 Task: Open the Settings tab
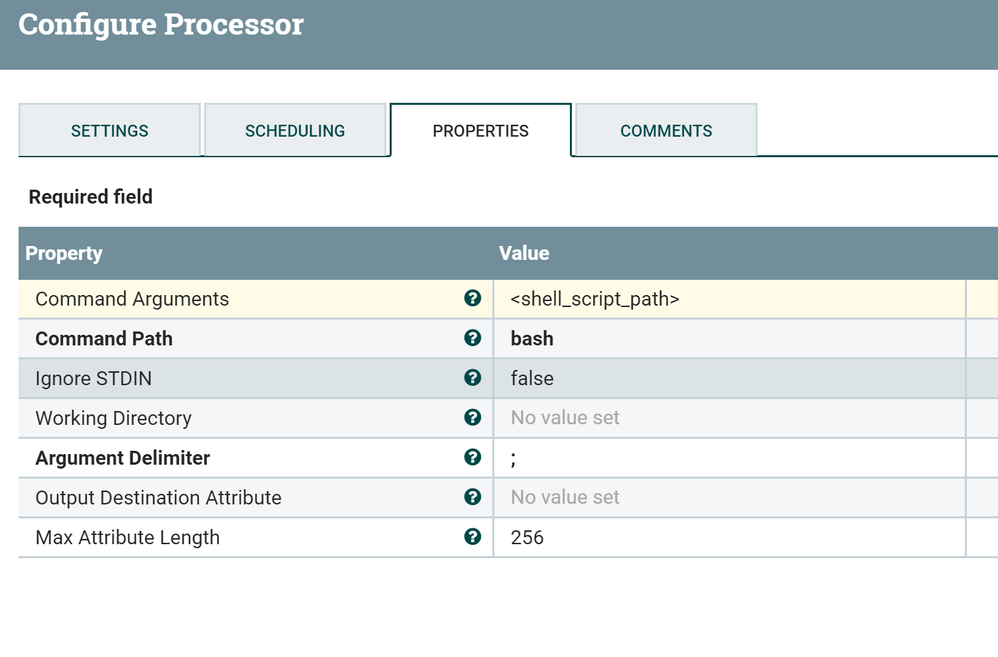pyautogui.click(x=109, y=131)
